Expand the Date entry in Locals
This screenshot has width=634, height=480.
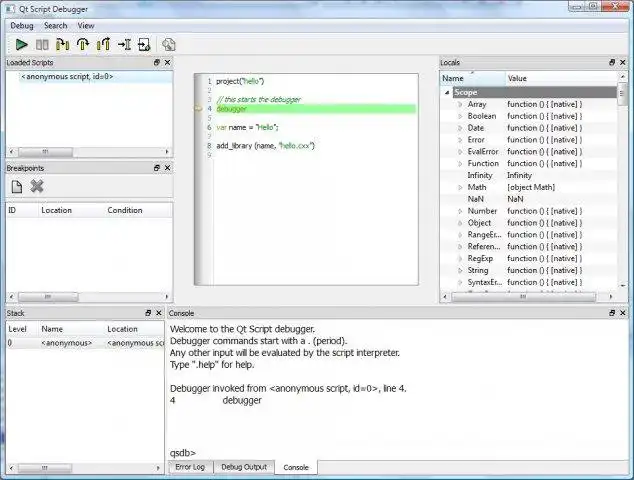(x=460, y=128)
